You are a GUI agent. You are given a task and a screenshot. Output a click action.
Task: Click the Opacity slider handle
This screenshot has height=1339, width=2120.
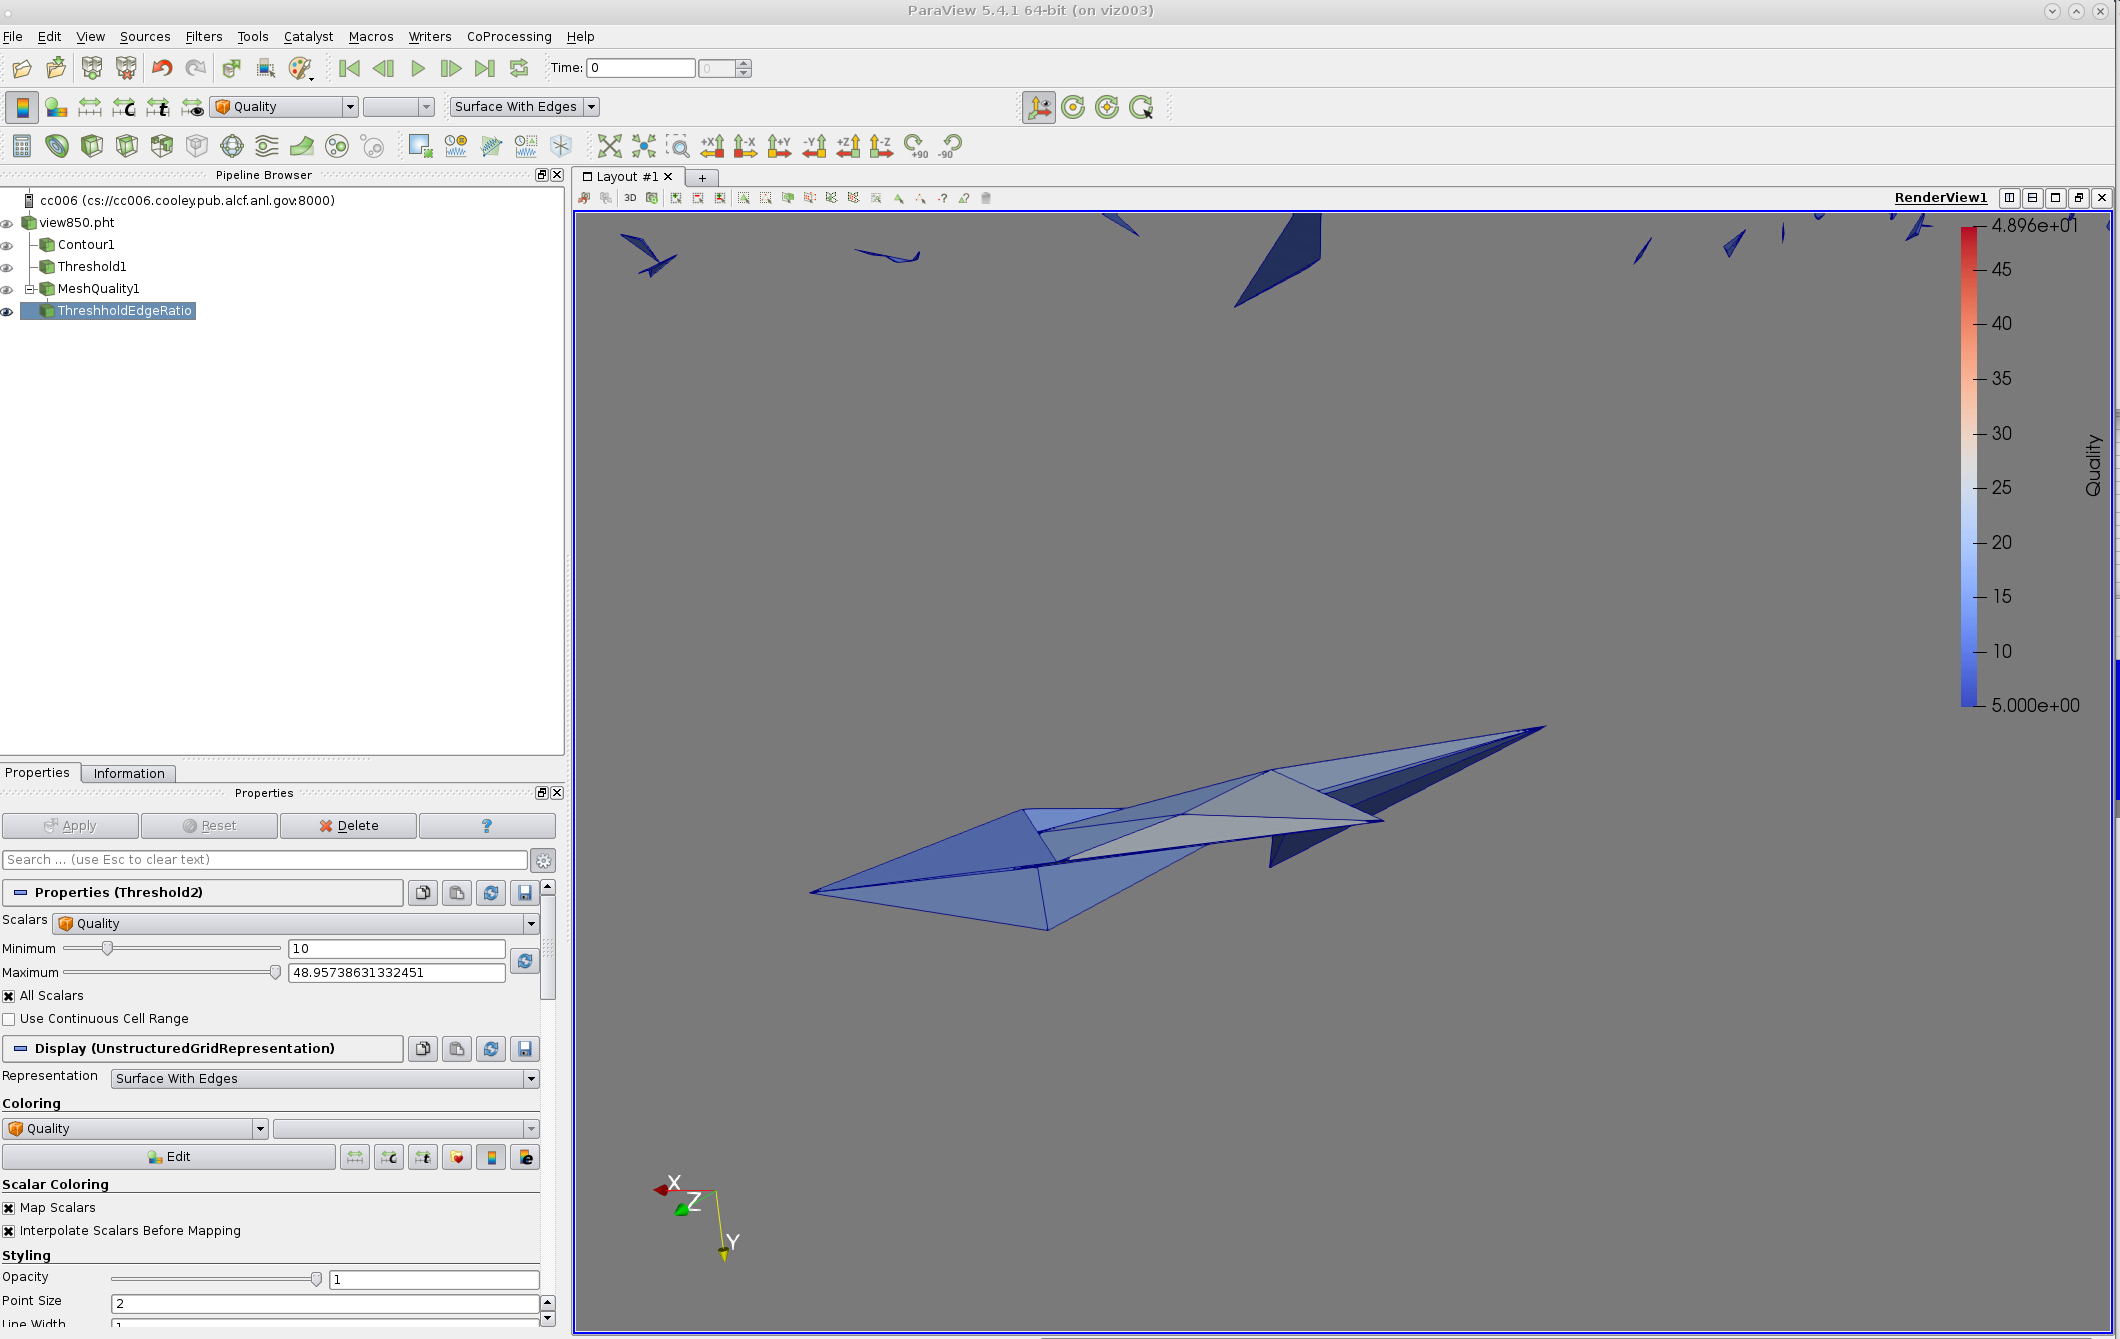pos(316,1279)
